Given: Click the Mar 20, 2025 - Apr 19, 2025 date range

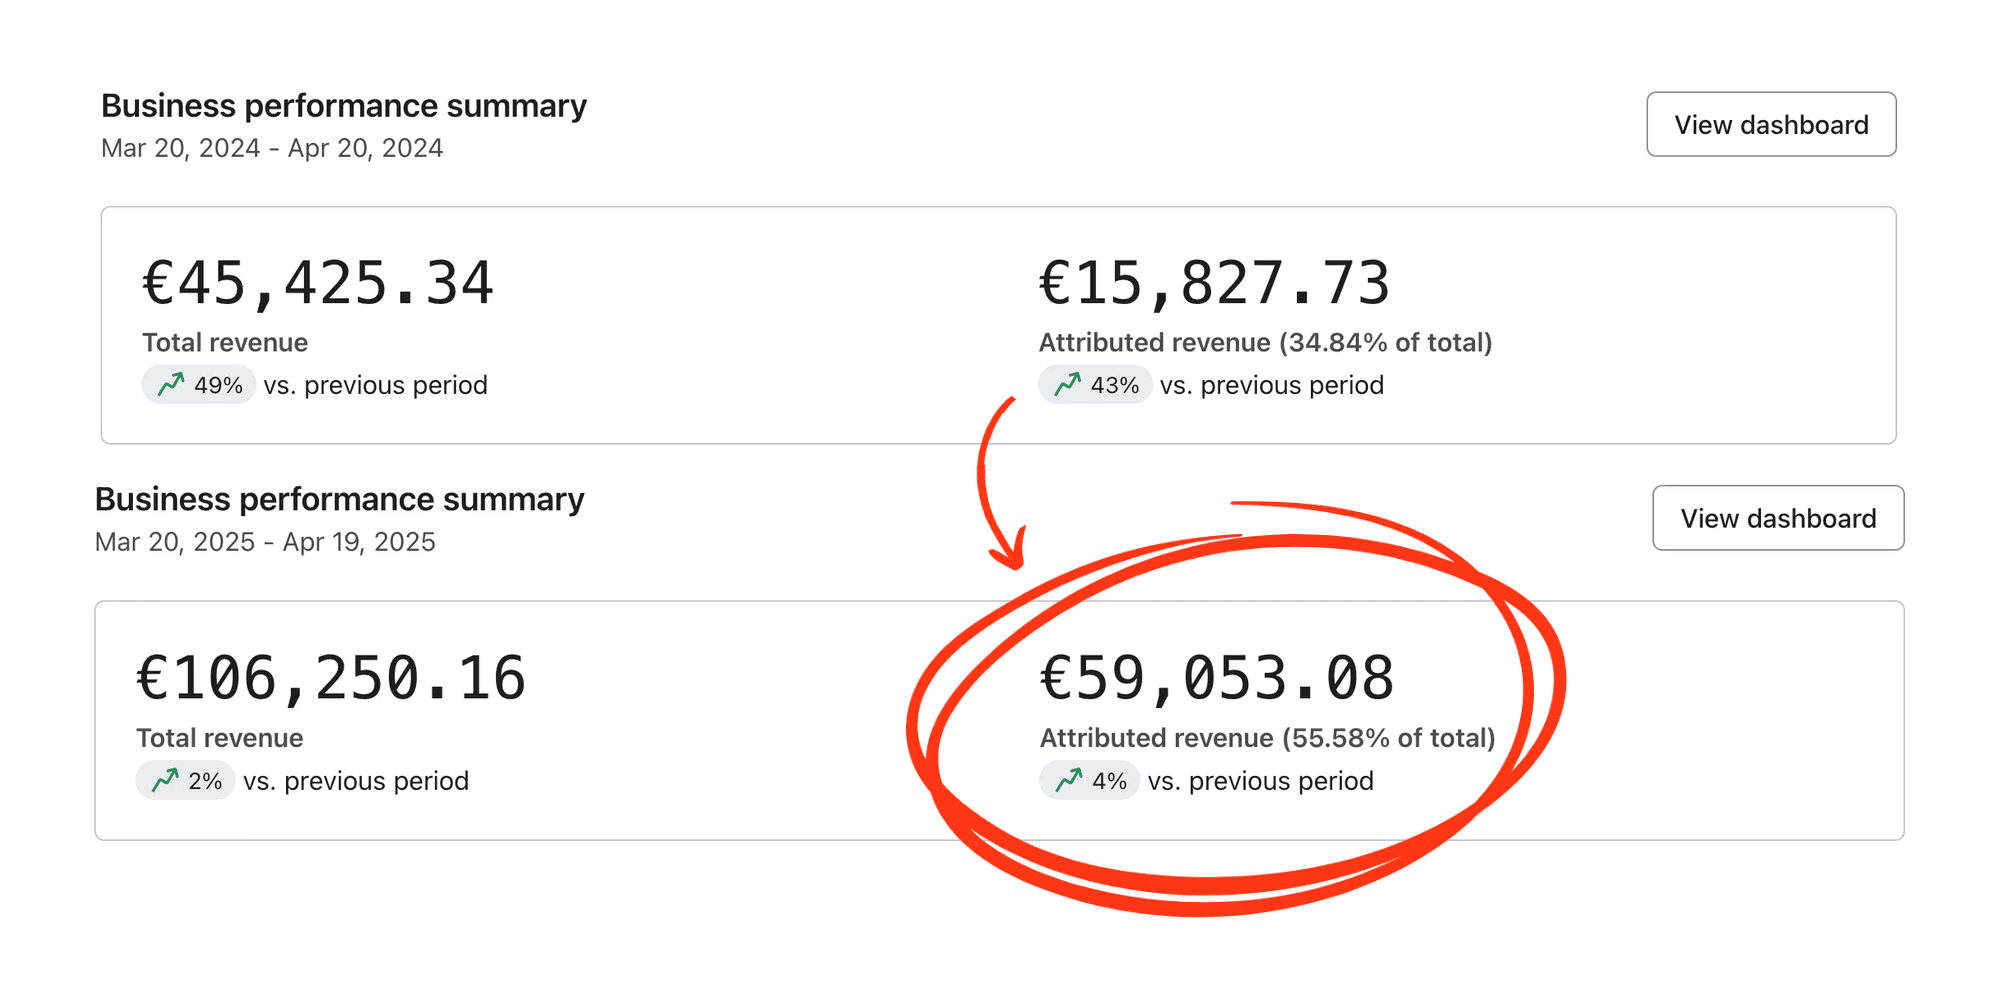Looking at the screenshot, I should [265, 542].
